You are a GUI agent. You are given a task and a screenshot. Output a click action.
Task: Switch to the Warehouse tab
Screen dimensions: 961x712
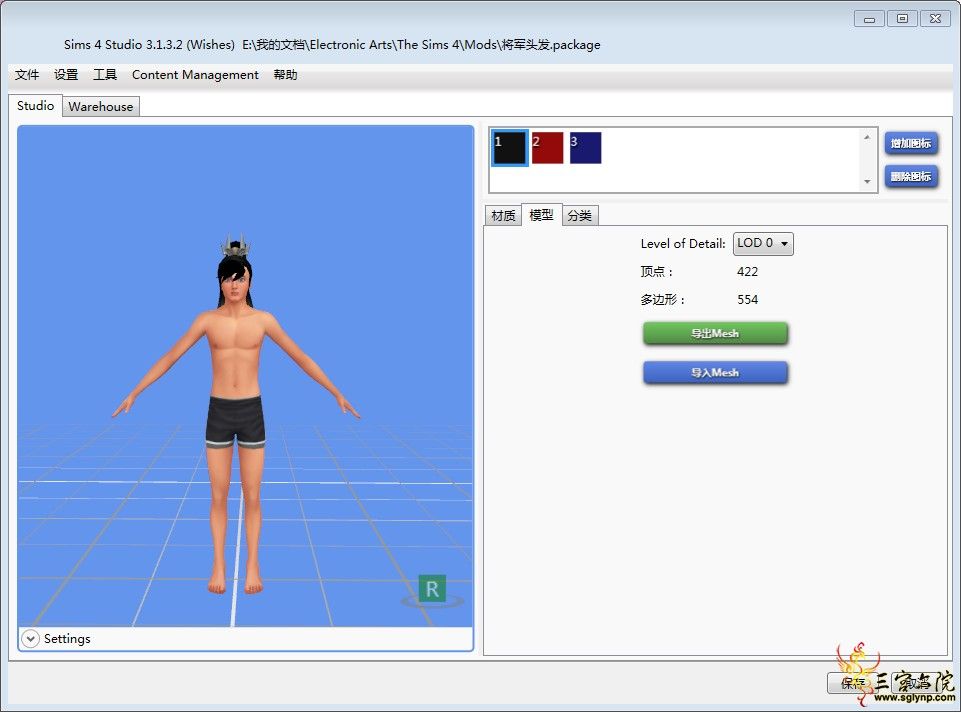click(101, 107)
